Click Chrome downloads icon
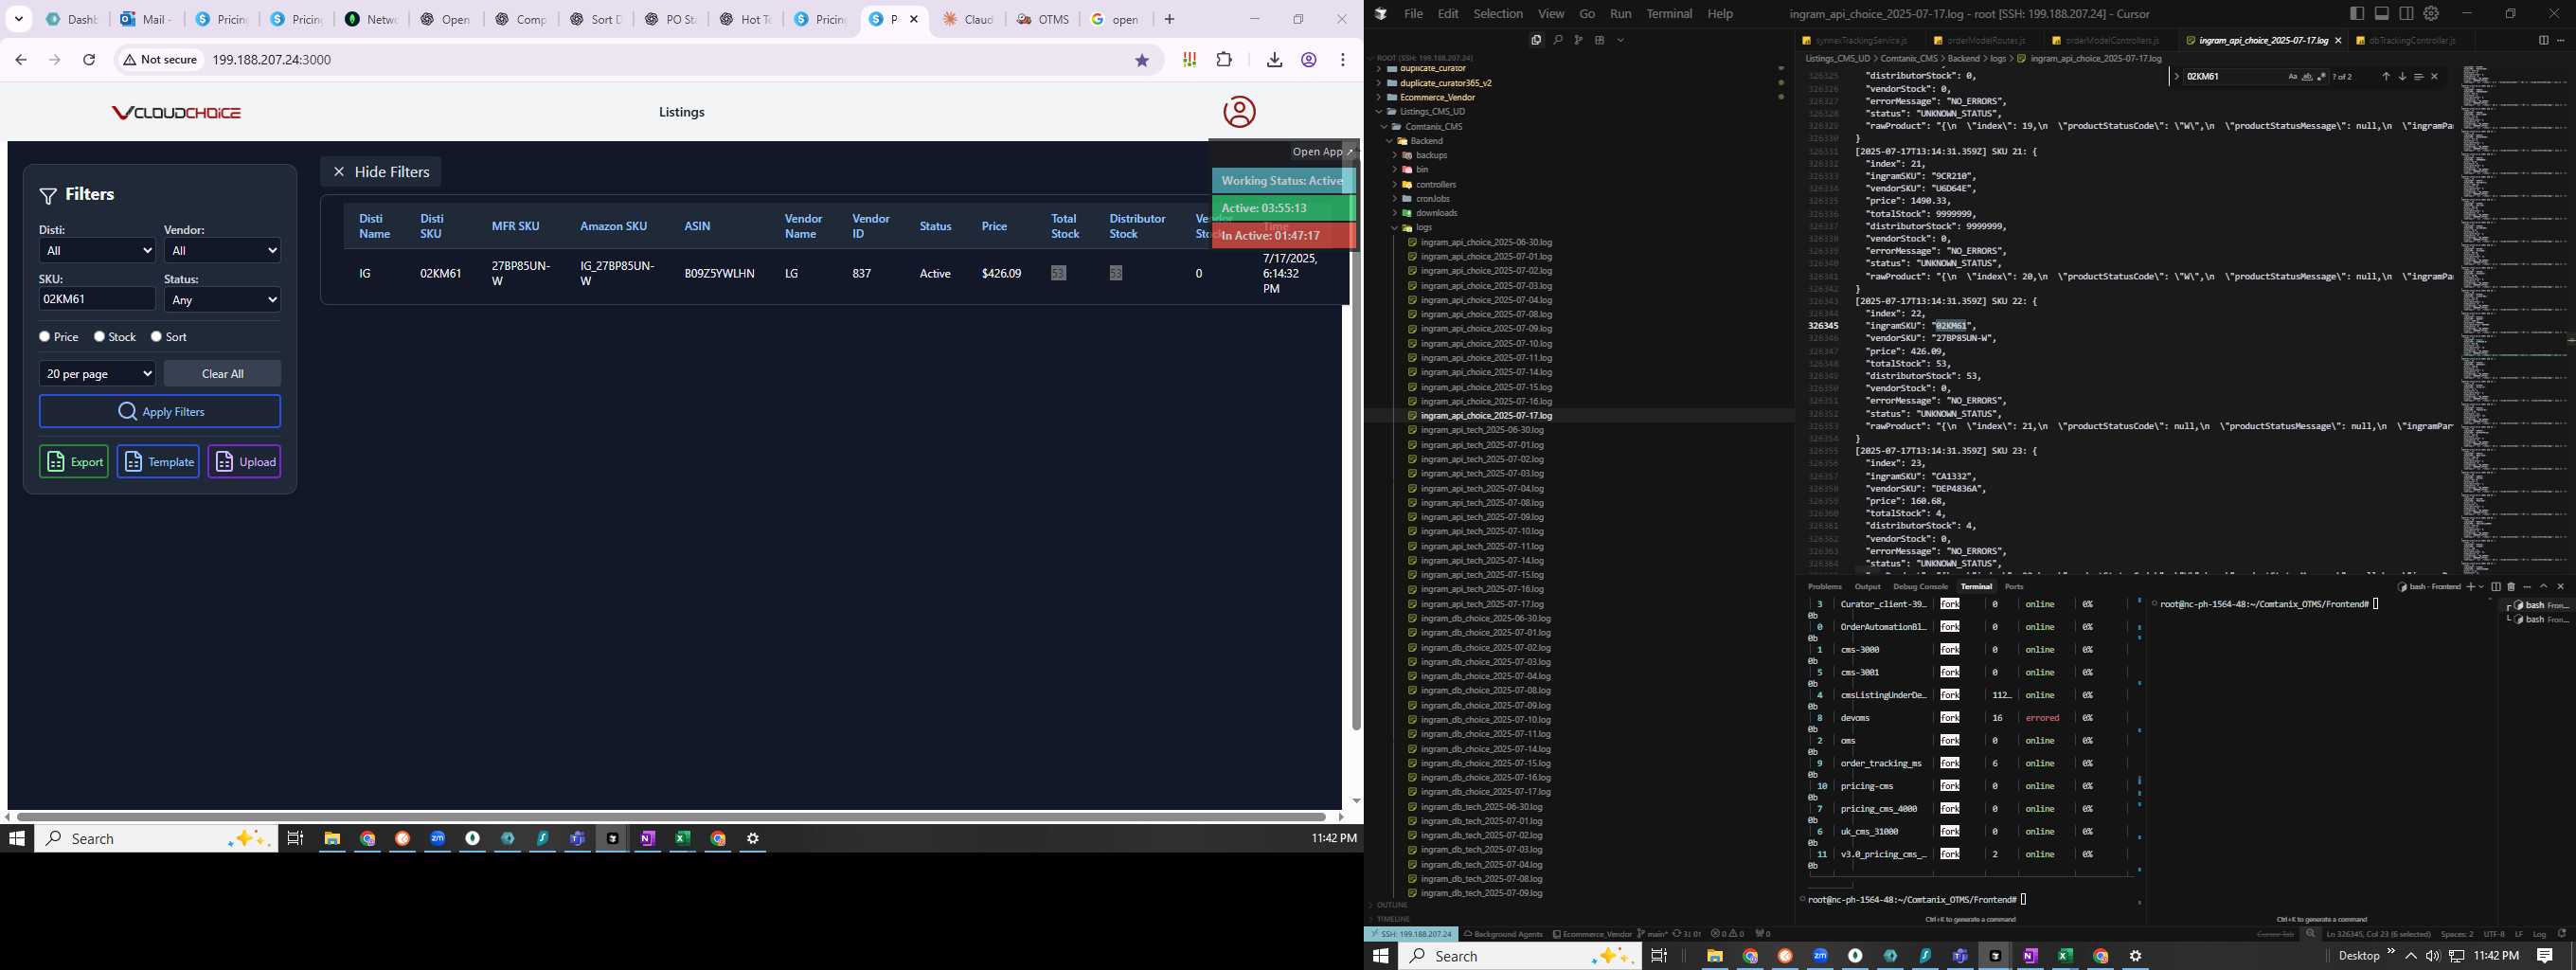The width and height of the screenshot is (2576, 970). point(1274,60)
